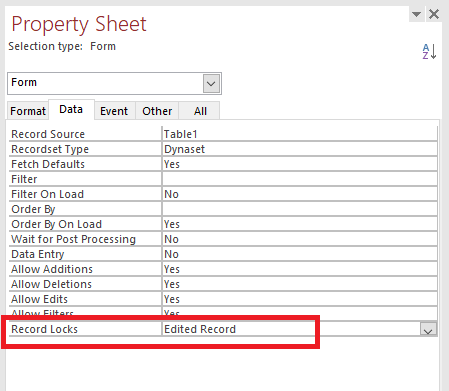Image resolution: width=449 pixels, height=391 pixels.
Task: Click the Record Source value Table1
Action: click(x=299, y=134)
